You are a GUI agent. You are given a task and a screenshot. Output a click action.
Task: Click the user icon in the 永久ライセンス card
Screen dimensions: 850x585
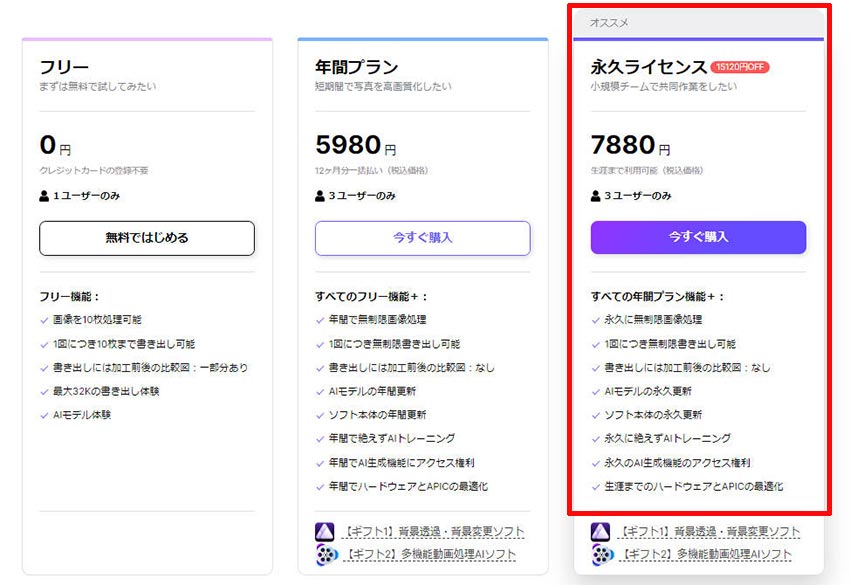(x=596, y=196)
